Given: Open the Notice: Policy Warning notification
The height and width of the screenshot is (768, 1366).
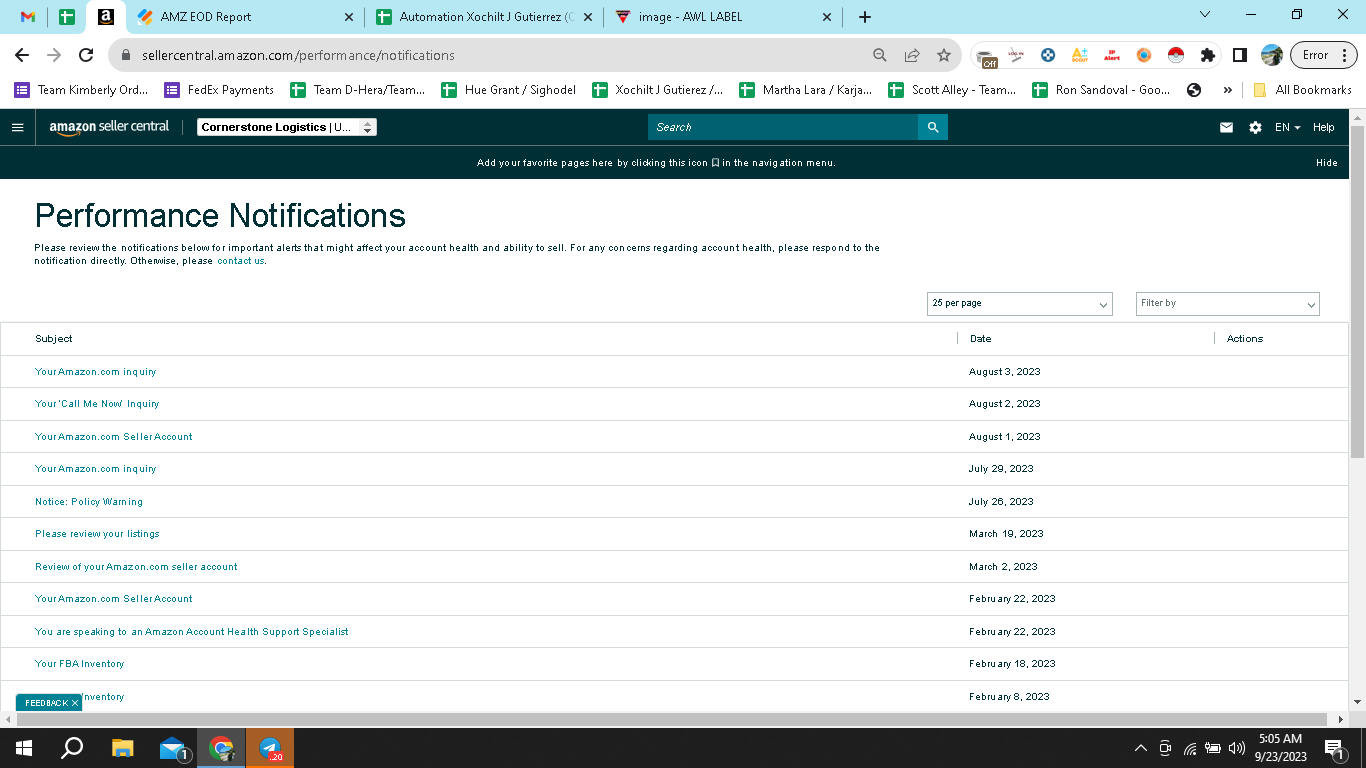Looking at the screenshot, I should 89,501.
